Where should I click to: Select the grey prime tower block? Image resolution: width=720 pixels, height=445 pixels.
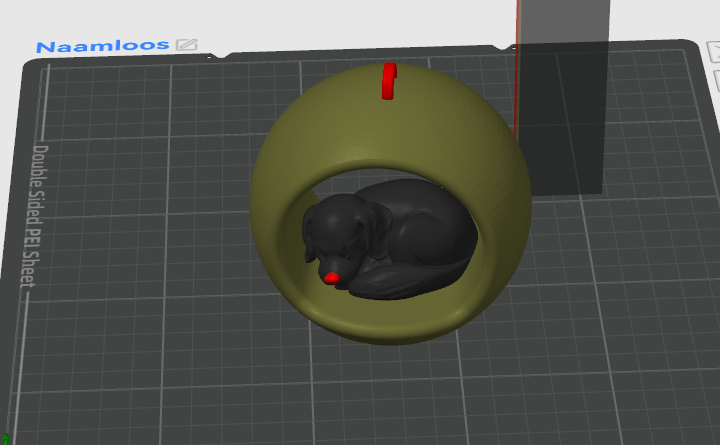(563, 97)
